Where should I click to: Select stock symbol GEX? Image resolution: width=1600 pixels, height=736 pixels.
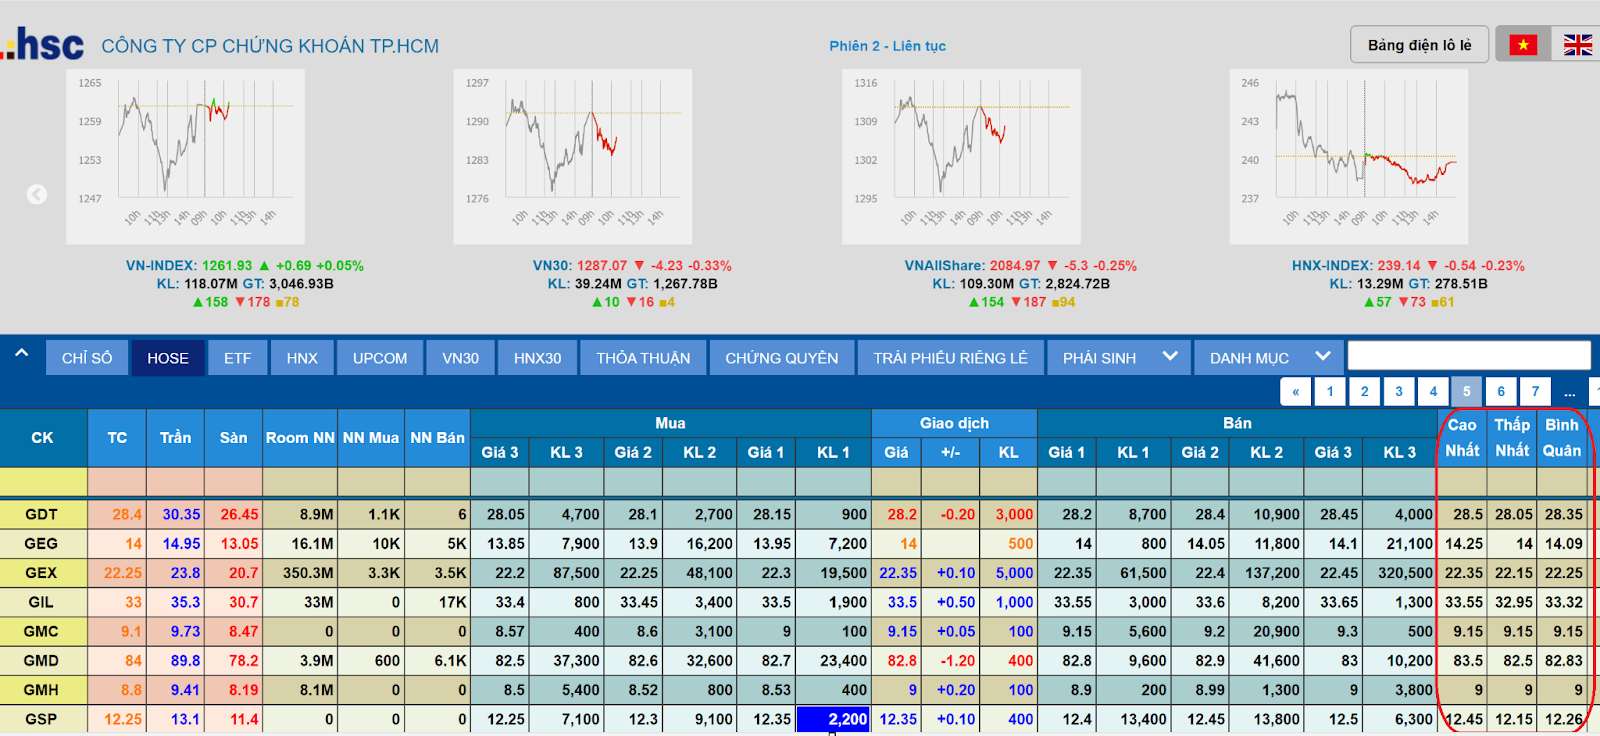pos(42,572)
